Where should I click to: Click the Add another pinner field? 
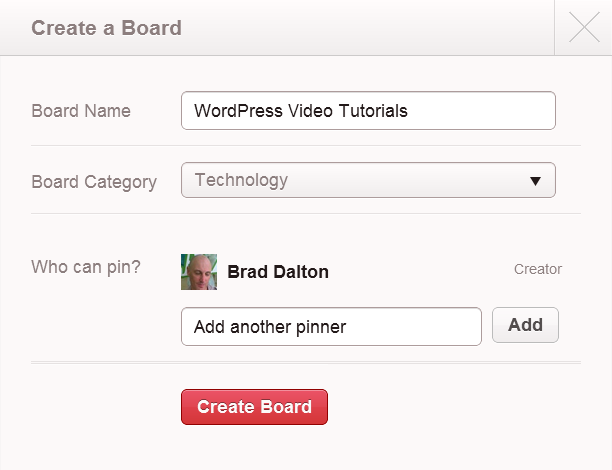click(332, 326)
